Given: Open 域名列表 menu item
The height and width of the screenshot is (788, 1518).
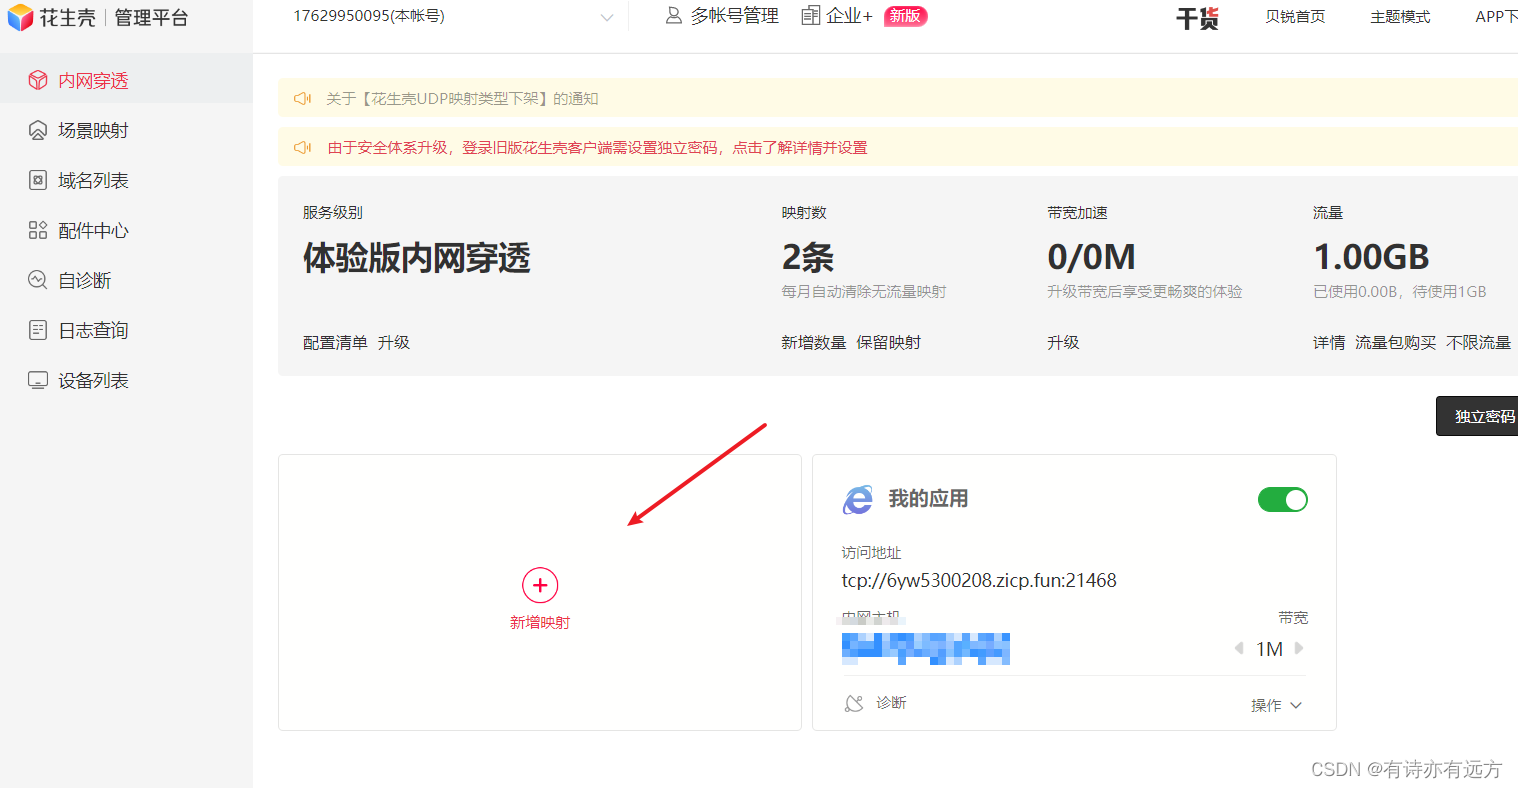Looking at the screenshot, I should click(126, 180).
